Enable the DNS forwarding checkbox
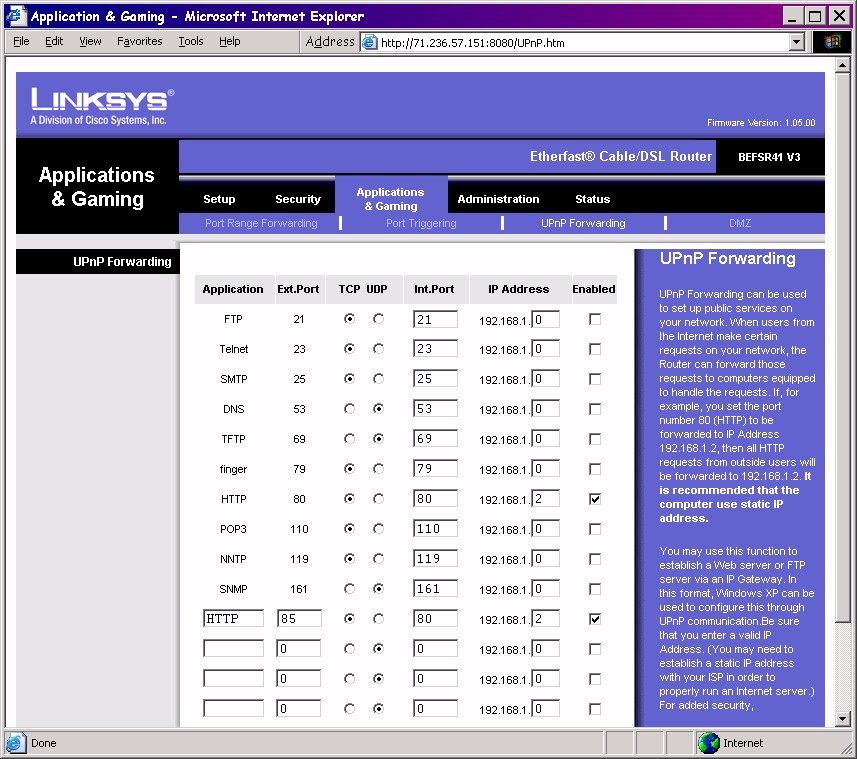 (x=595, y=409)
